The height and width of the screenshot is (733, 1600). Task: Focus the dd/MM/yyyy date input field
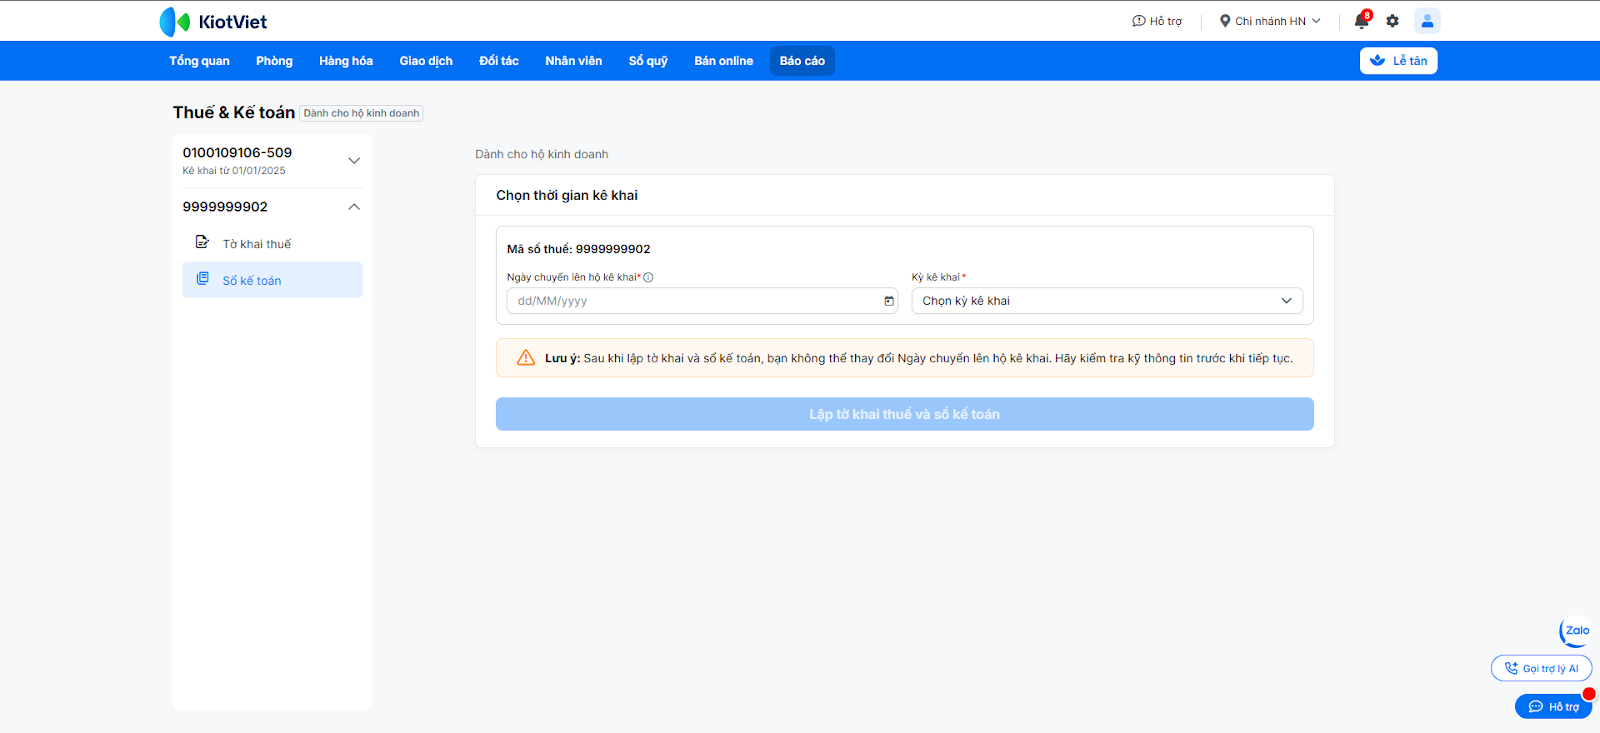coord(702,301)
